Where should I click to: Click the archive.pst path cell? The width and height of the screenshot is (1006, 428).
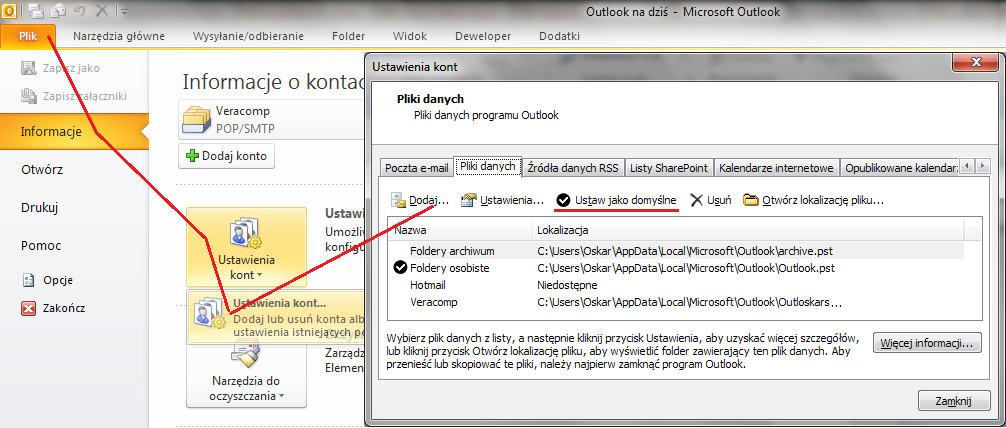click(x=685, y=251)
